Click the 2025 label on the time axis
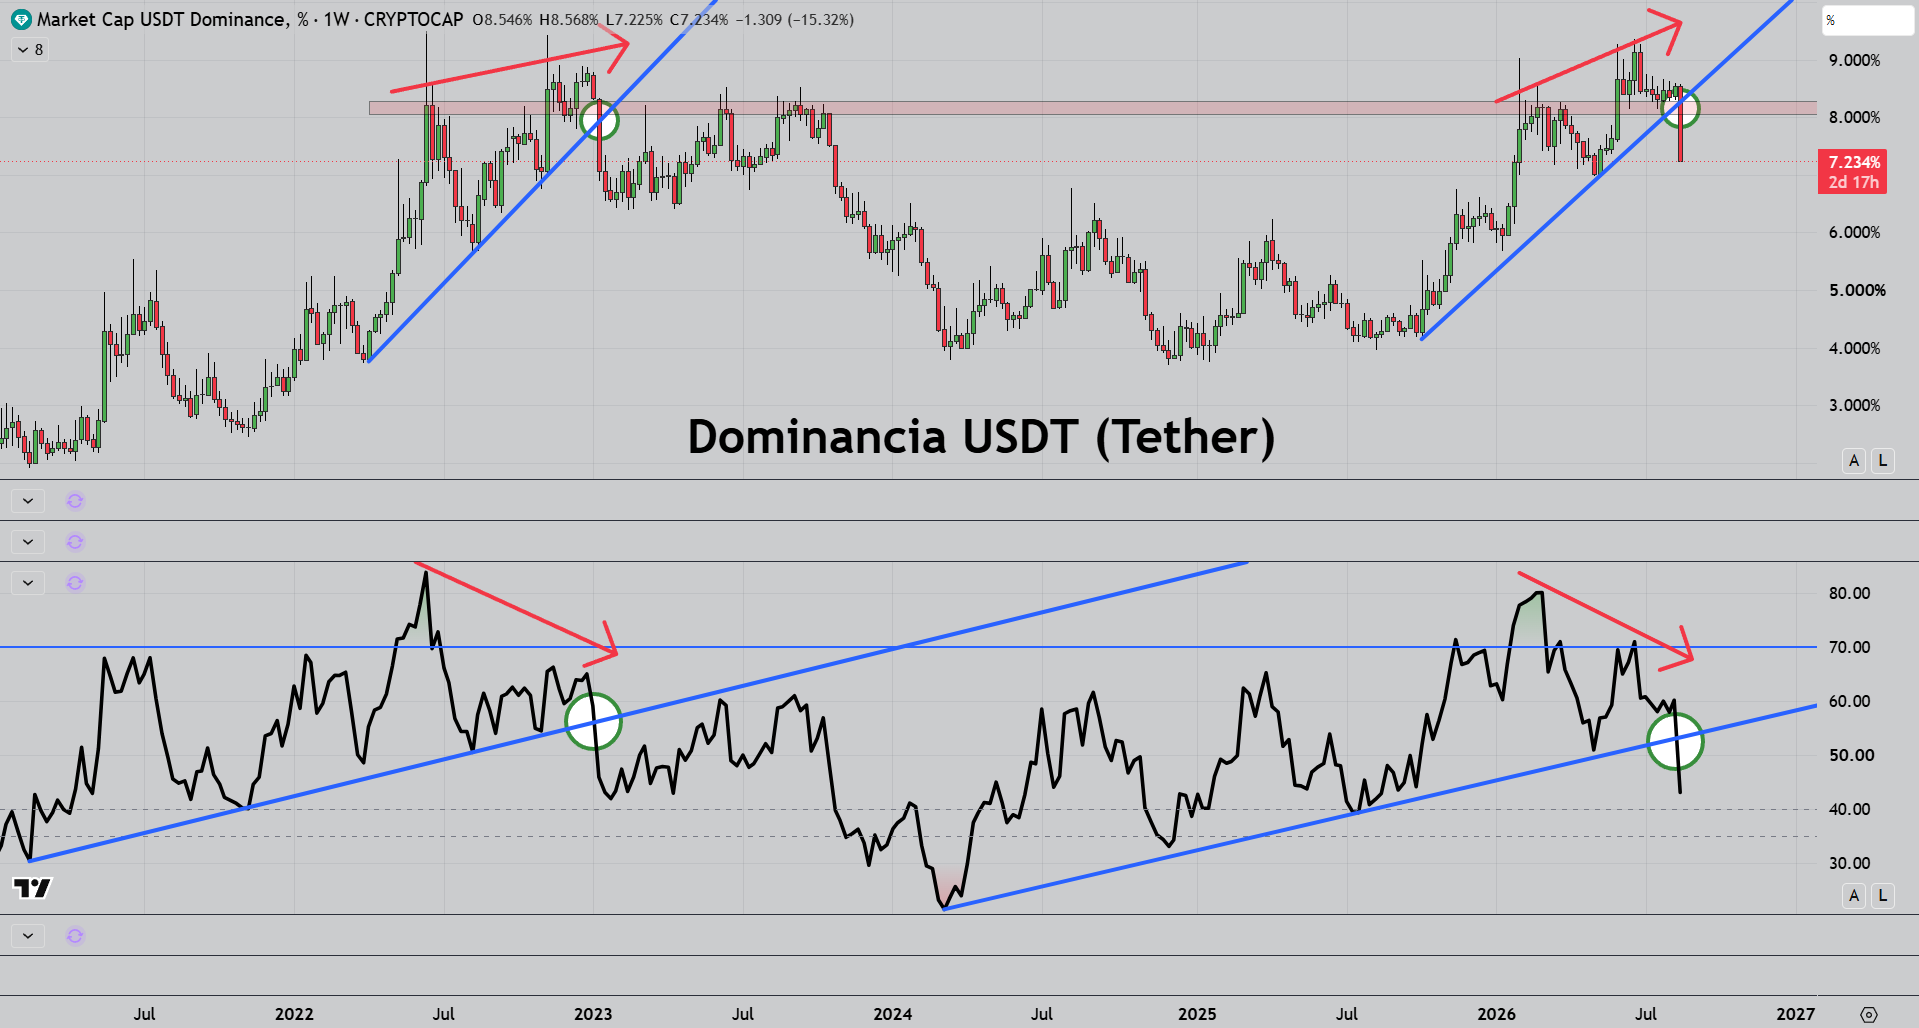The height and width of the screenshot is (1028, 1919). click(x=1197, y=1014)
